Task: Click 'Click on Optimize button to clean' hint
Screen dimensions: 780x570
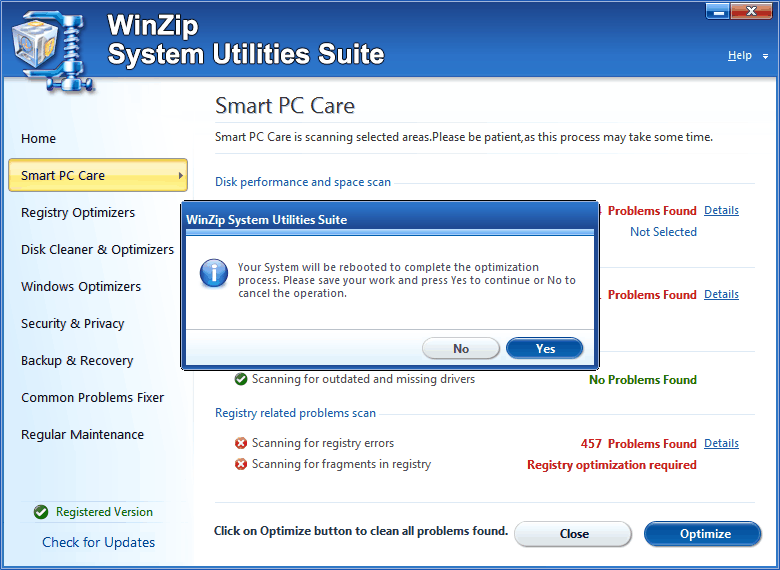Action: tap(361, 531)
